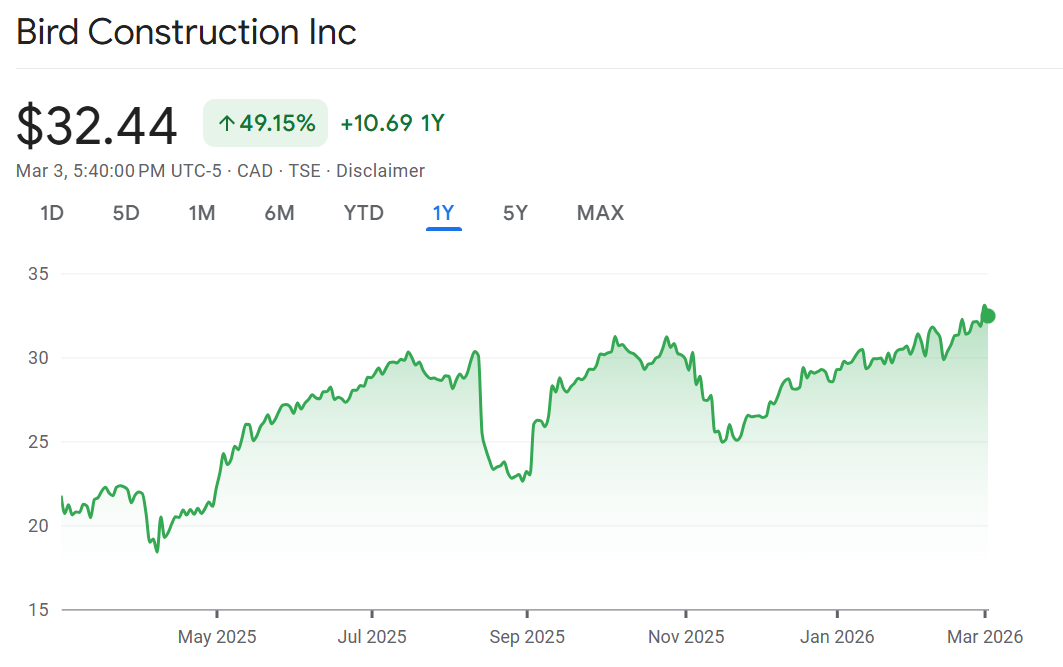
Task: Click the current price end-point dot
Action: tap(989, 316)
